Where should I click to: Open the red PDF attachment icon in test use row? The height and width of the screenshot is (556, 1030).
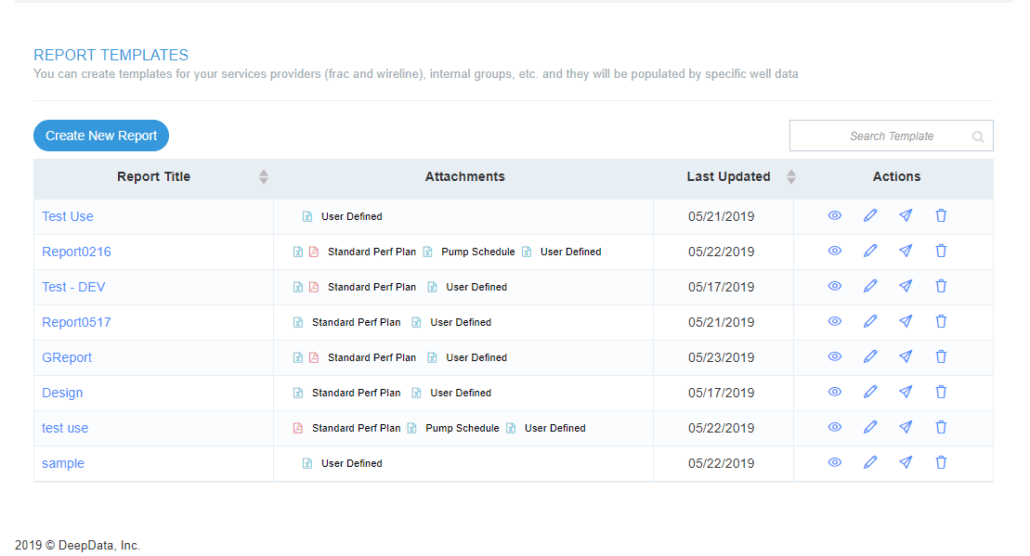[298, 428]
